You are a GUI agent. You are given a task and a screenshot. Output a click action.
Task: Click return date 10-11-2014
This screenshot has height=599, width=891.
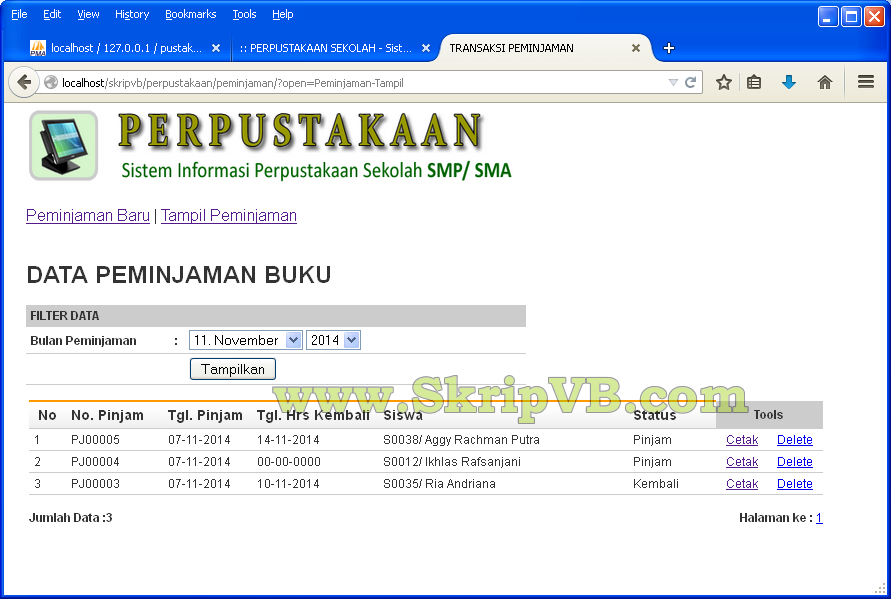(x=288, y=484)
